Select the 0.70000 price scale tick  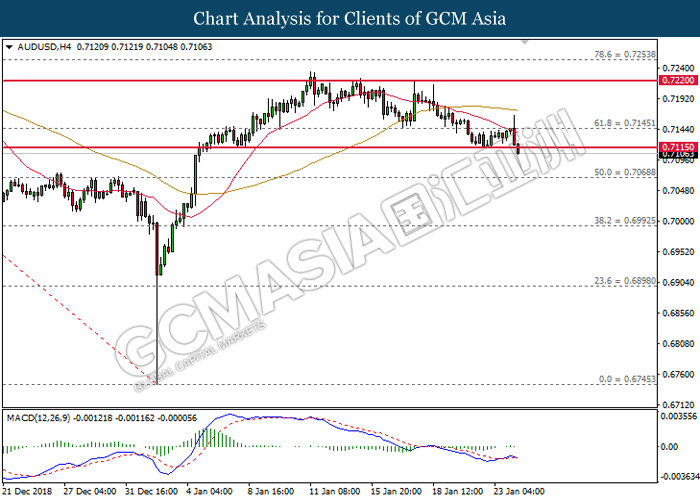(x=678, y=221)
